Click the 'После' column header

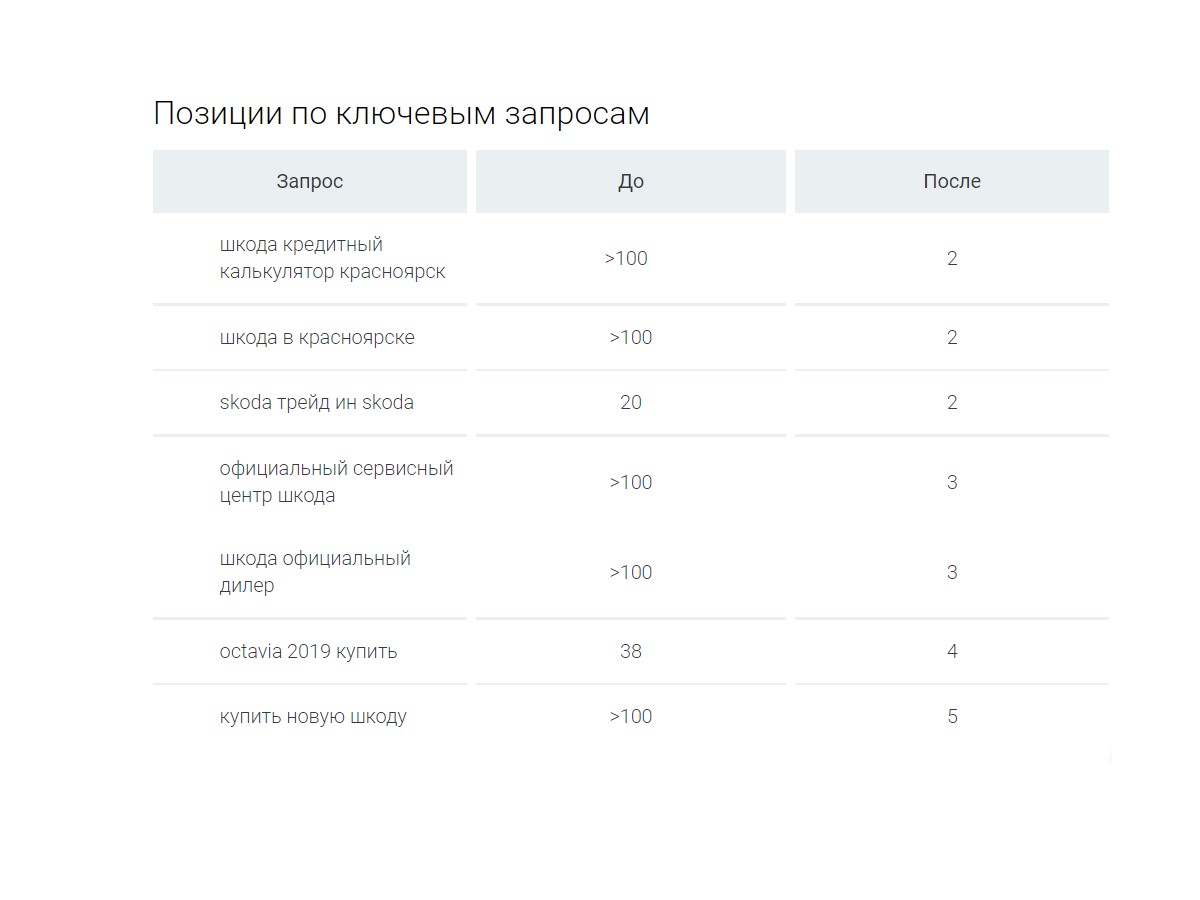952,181
